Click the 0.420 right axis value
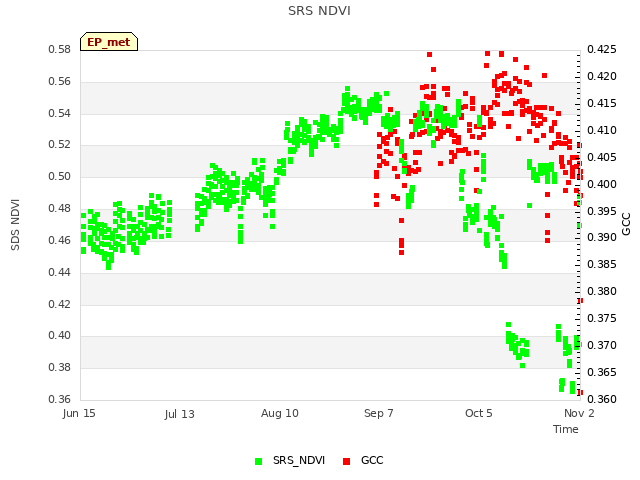640x480 pixels. tap(602, 76)
